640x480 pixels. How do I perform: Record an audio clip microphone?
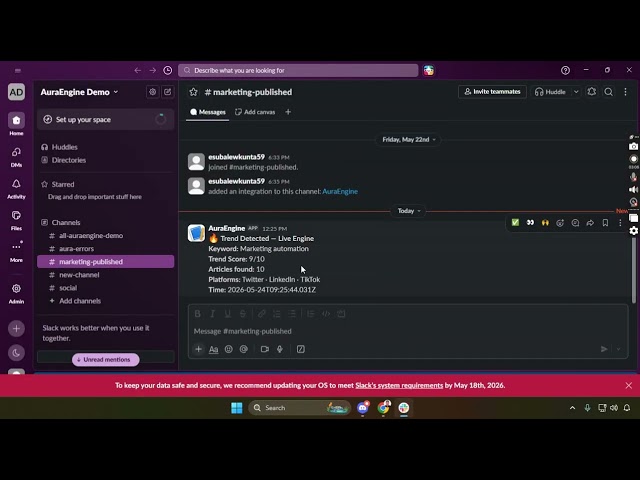(x=280, y=349)
